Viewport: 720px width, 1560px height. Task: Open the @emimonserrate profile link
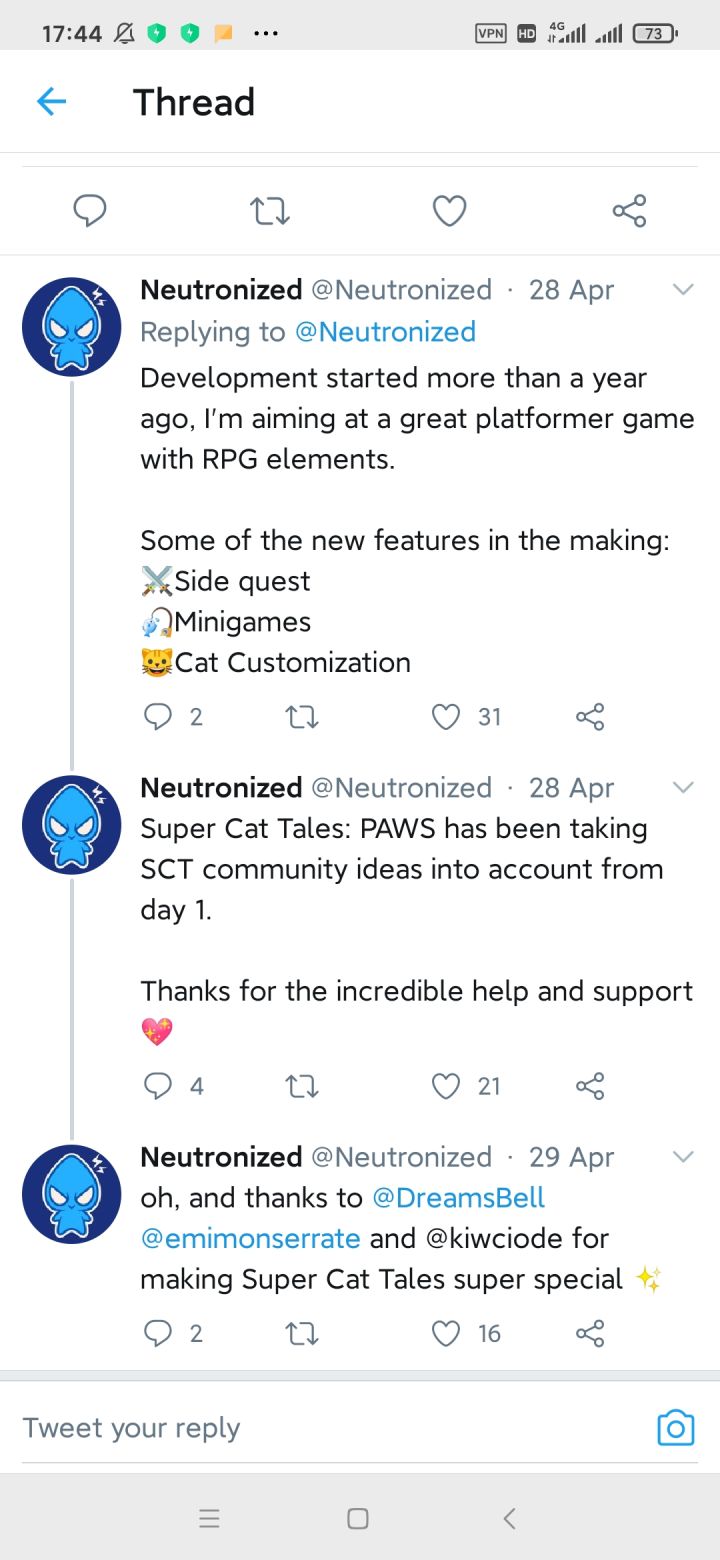pyautogui.click(x=250, y=1238)
